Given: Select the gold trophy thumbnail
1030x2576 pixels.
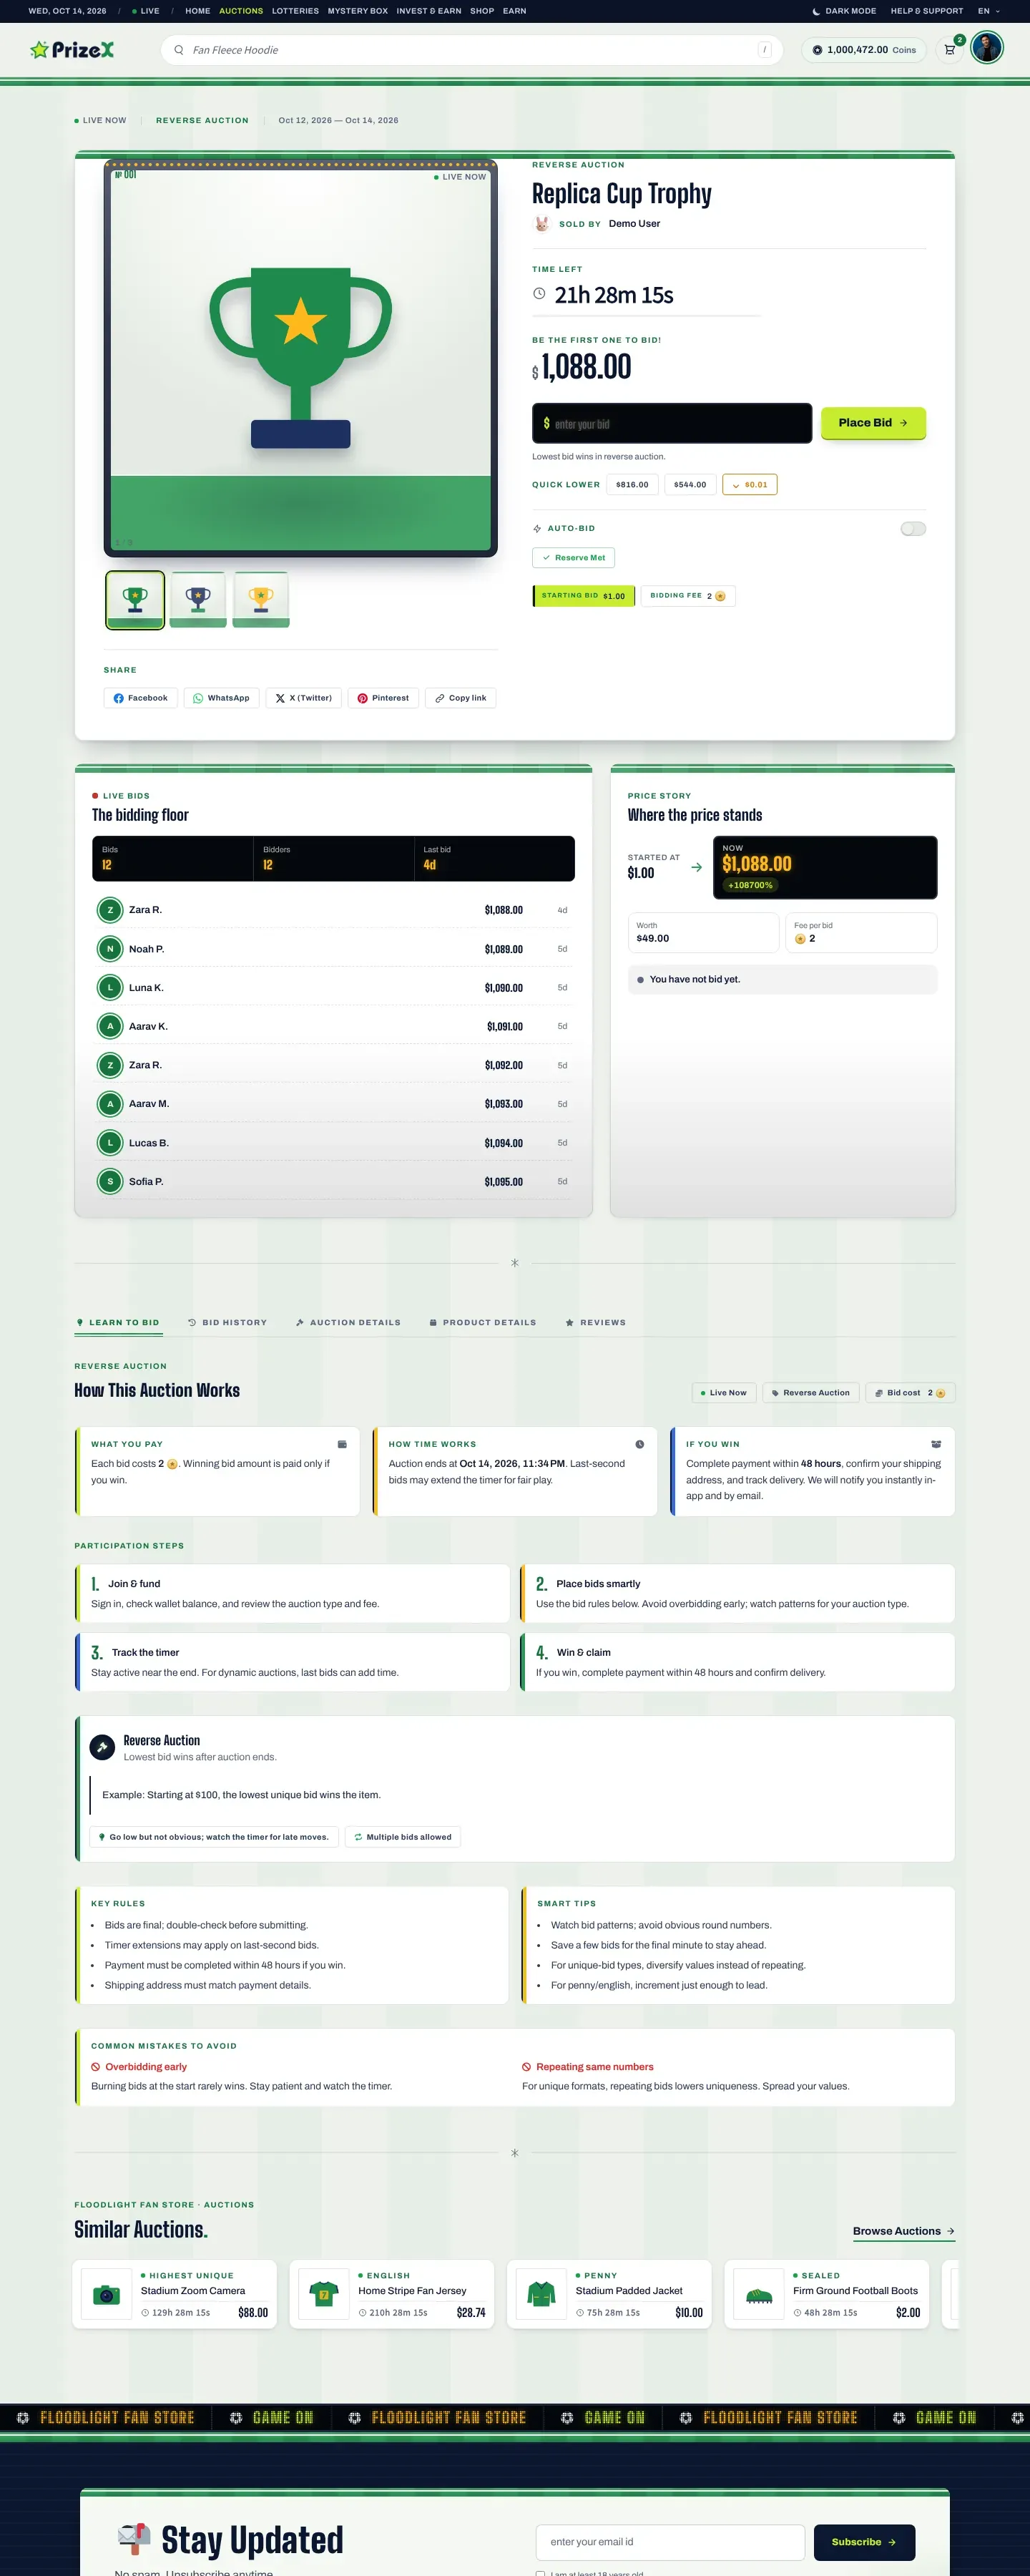Looking at the screenshot, I should pyautogui.click(x=261, y=600).
